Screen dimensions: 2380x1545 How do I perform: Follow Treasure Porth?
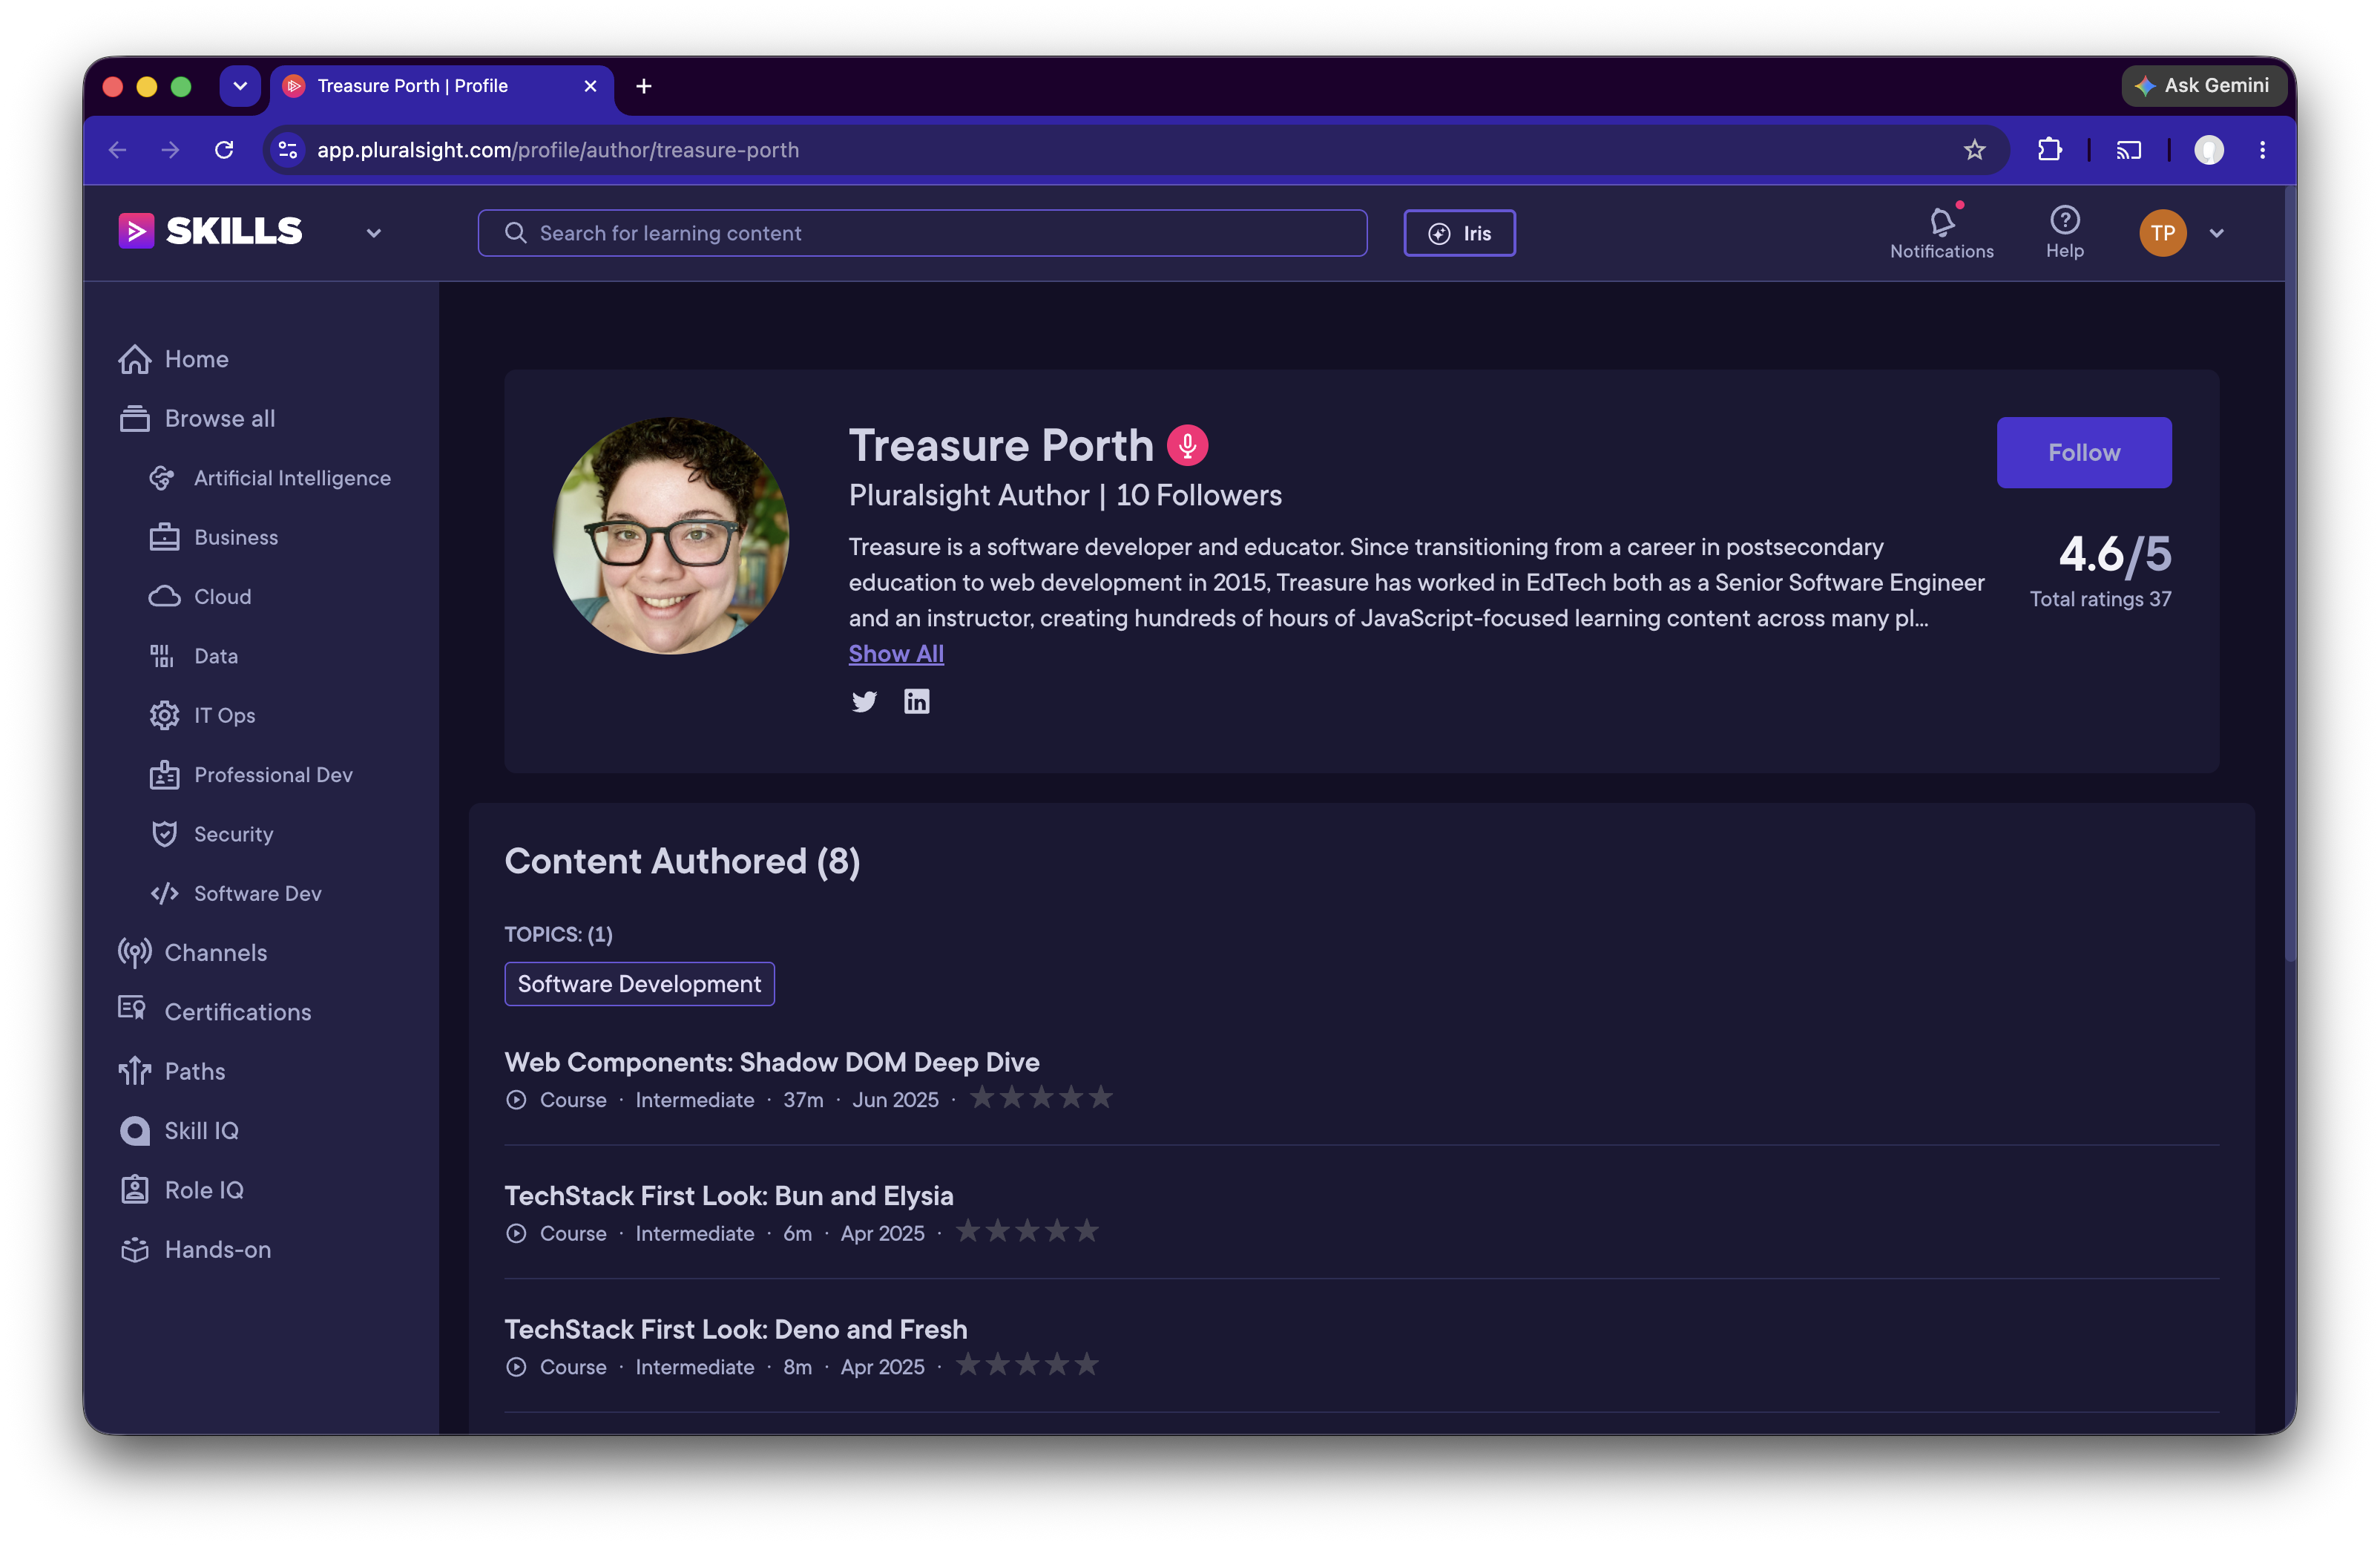coord(2083,452)
